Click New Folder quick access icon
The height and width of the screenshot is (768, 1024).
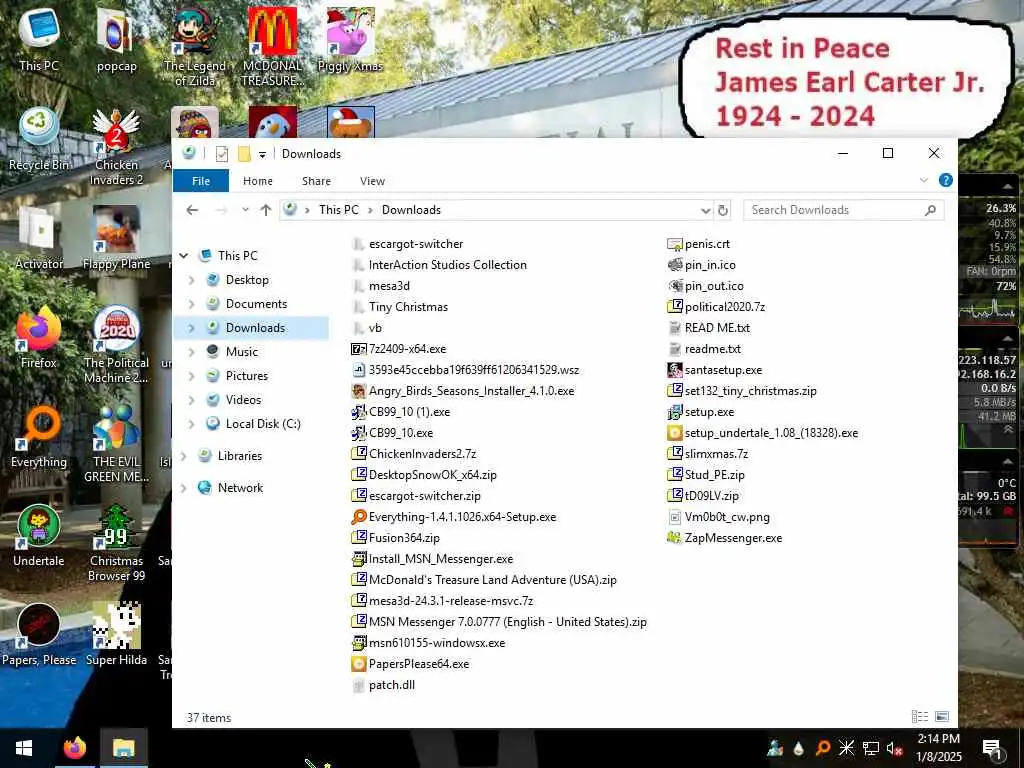pyautogui.click(x=244, y=153)
